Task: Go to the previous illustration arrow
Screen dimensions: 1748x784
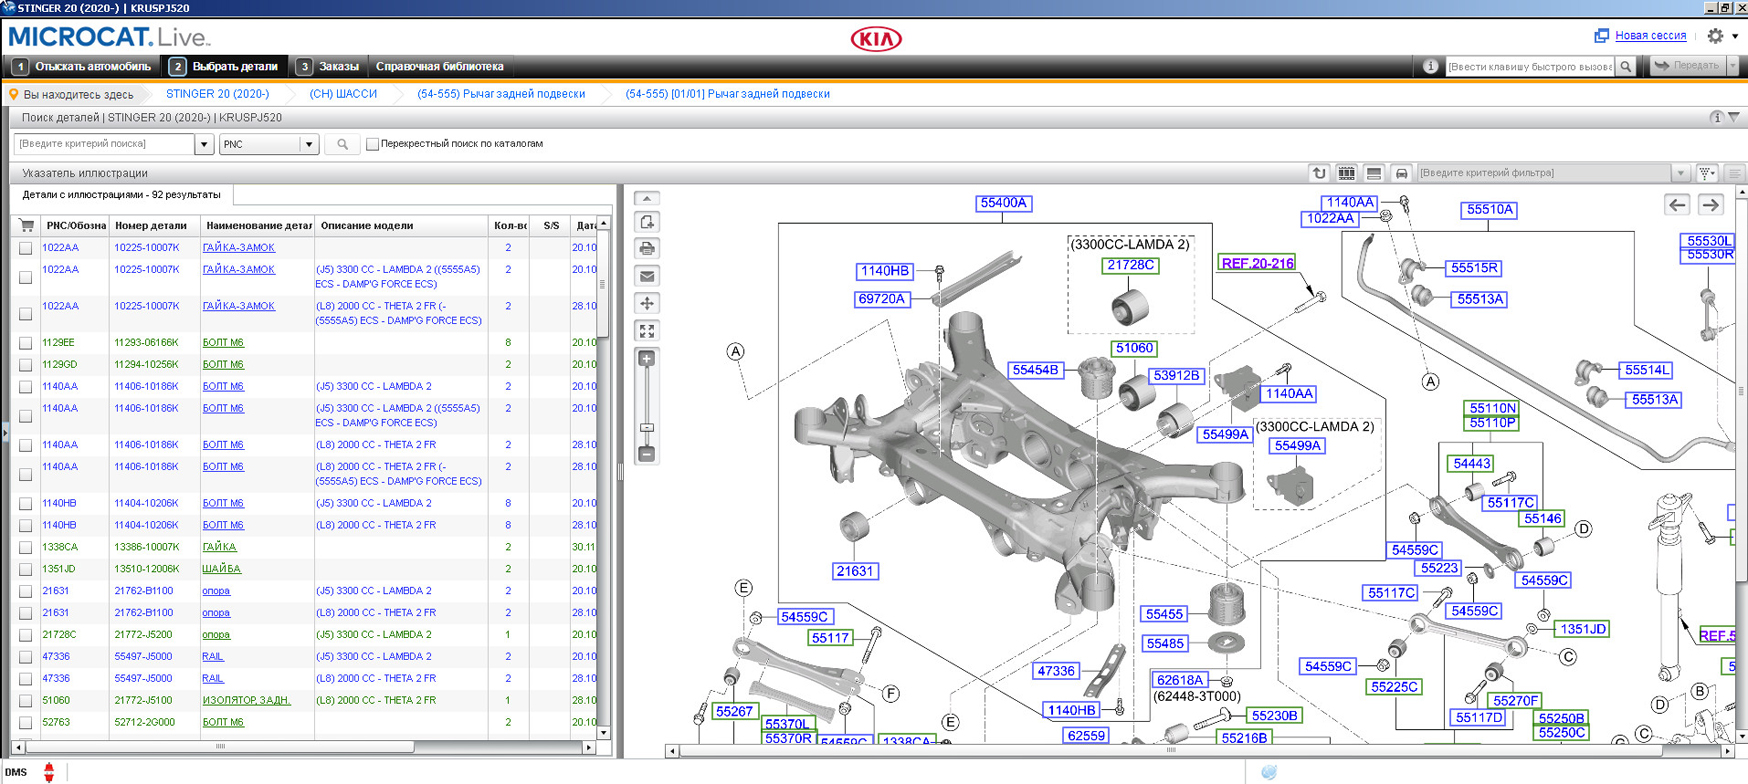Action: click(1677, 205)
